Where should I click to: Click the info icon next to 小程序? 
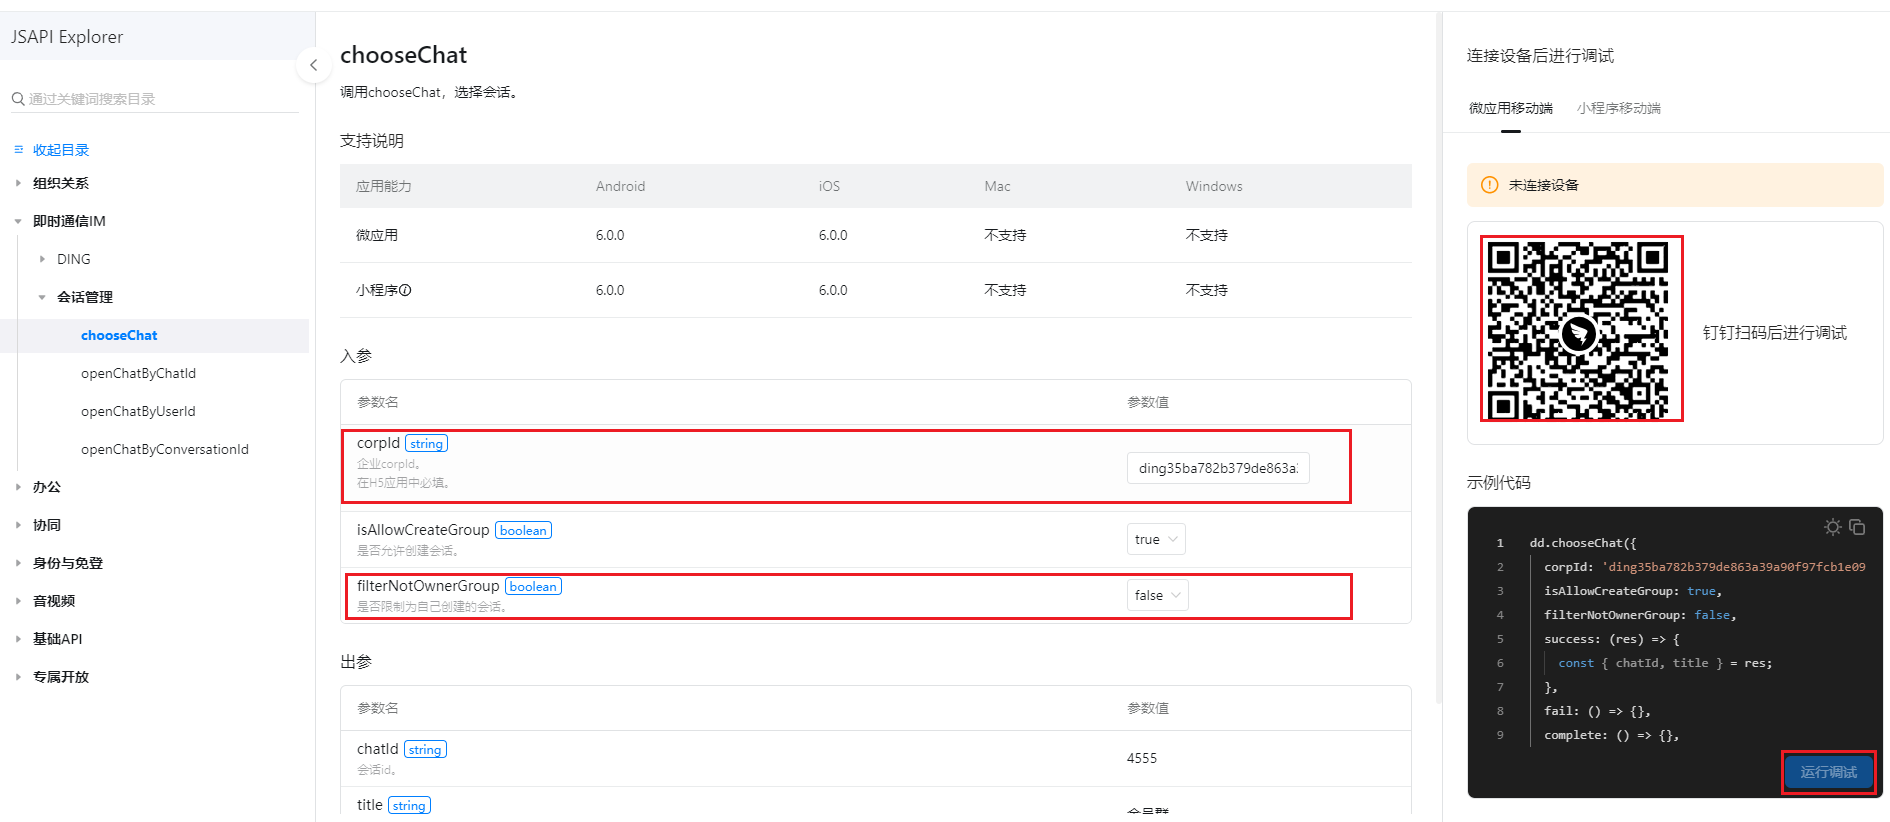point(406,291)
